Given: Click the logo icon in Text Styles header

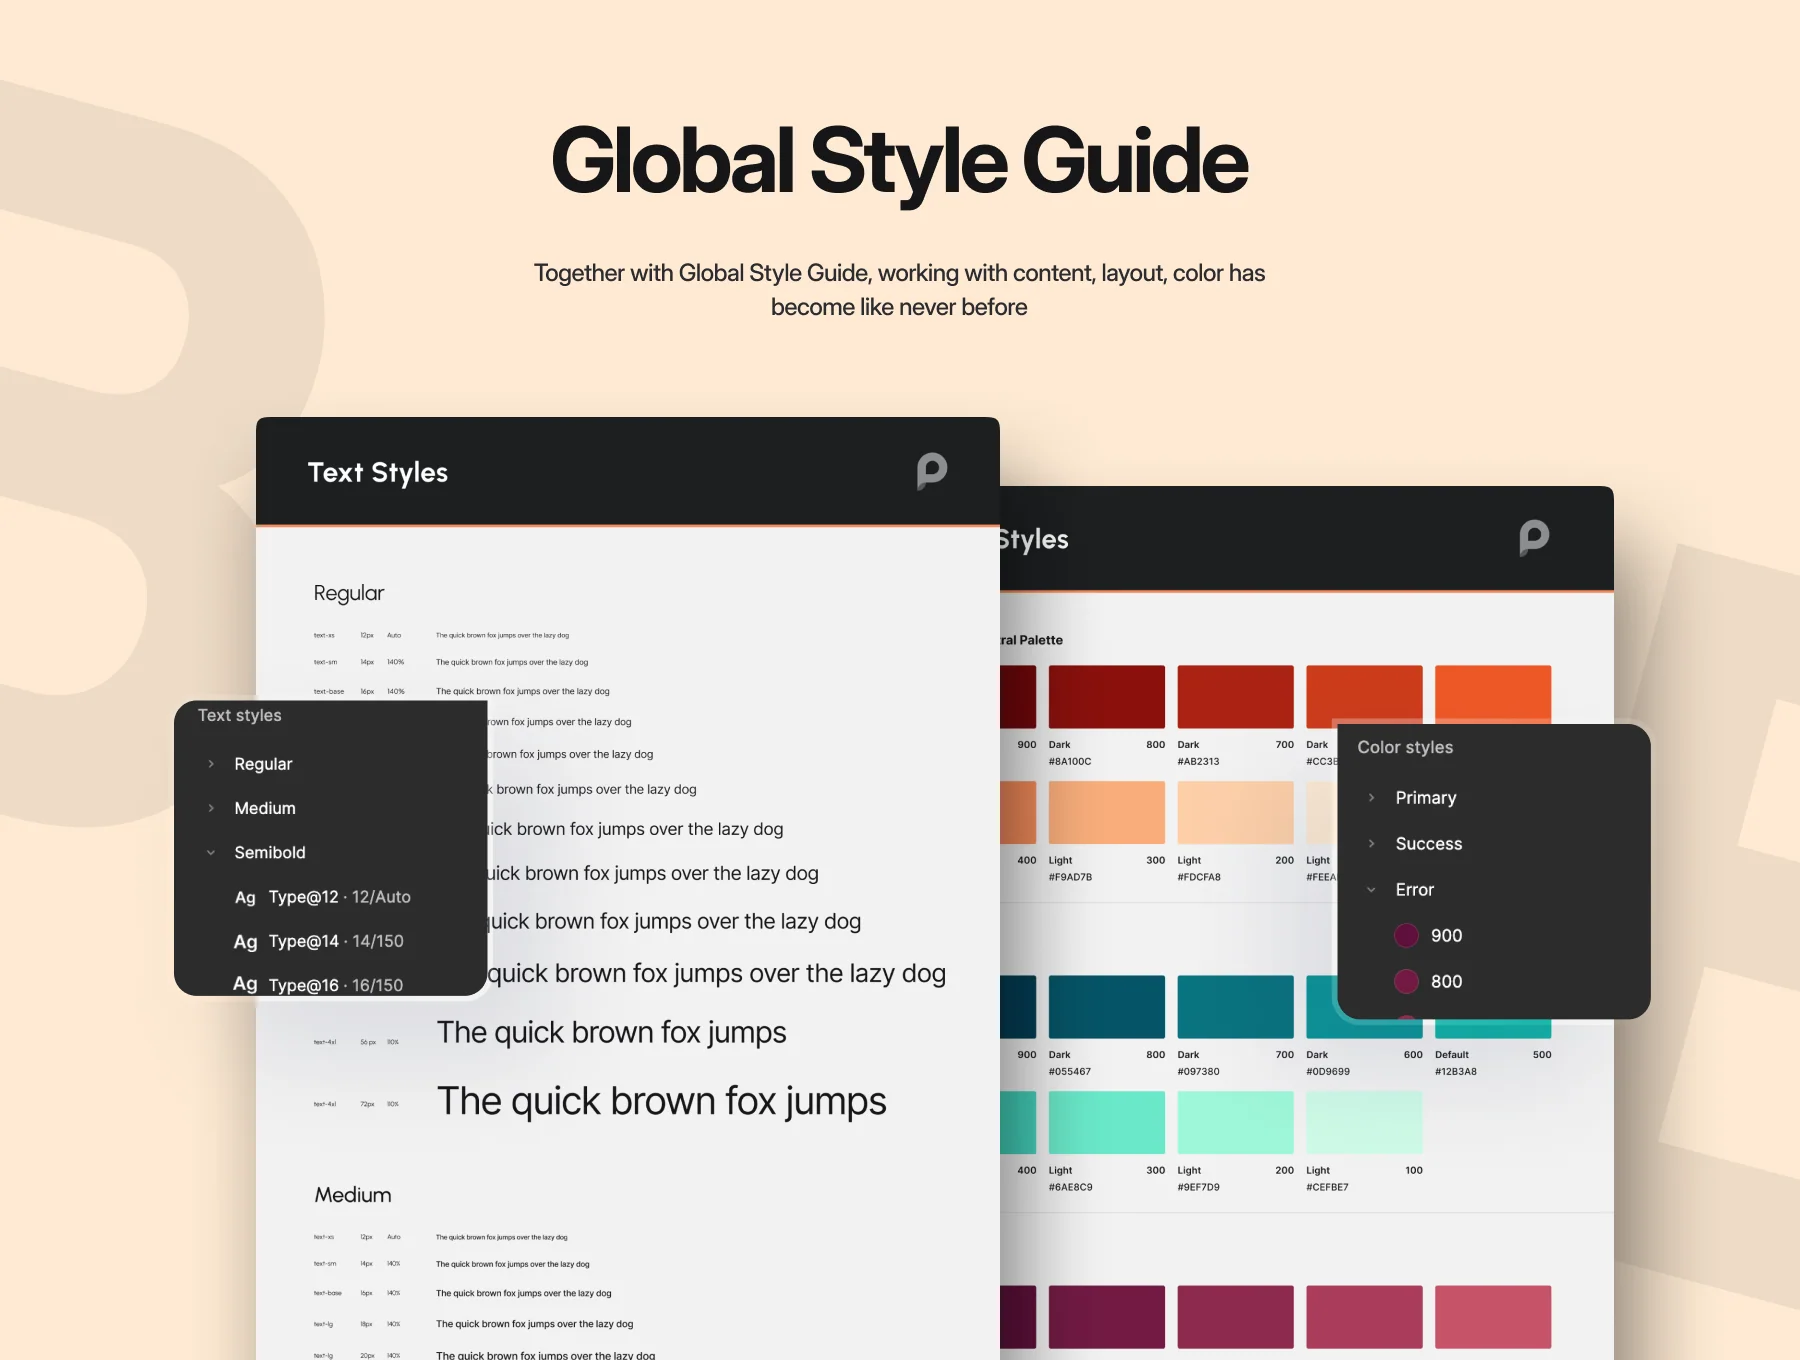Looking at the screenshot, I should click(x=932, y=471).
